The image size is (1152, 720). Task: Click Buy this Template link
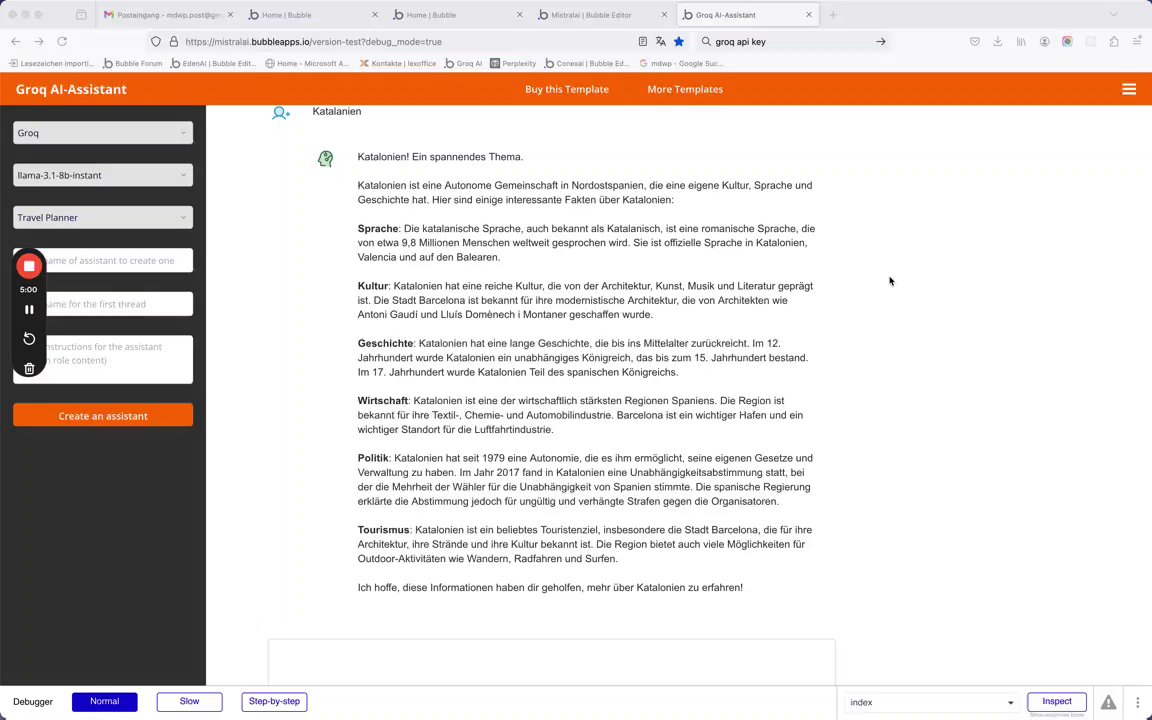click(566, 89)
